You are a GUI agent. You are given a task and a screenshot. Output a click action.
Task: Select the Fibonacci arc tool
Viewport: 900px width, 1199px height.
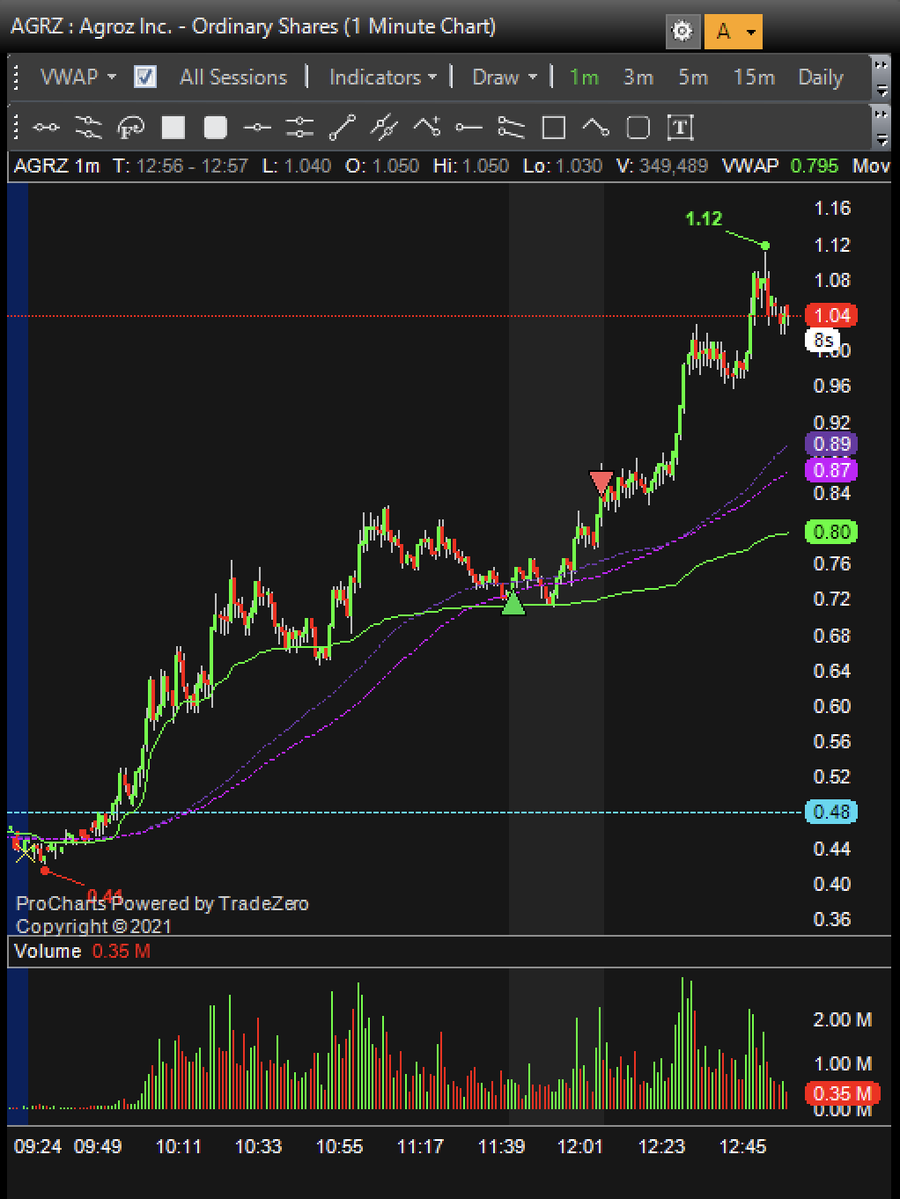coord(131,128)
